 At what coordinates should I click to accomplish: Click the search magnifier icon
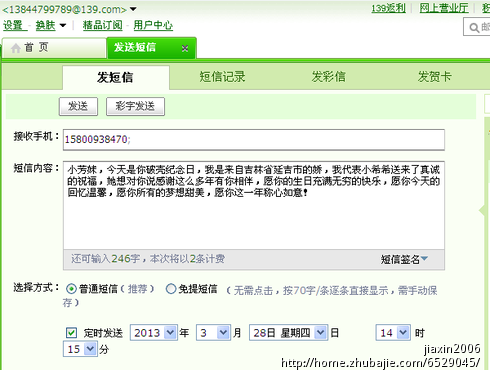pyautogui.click(x=474, y=27)
